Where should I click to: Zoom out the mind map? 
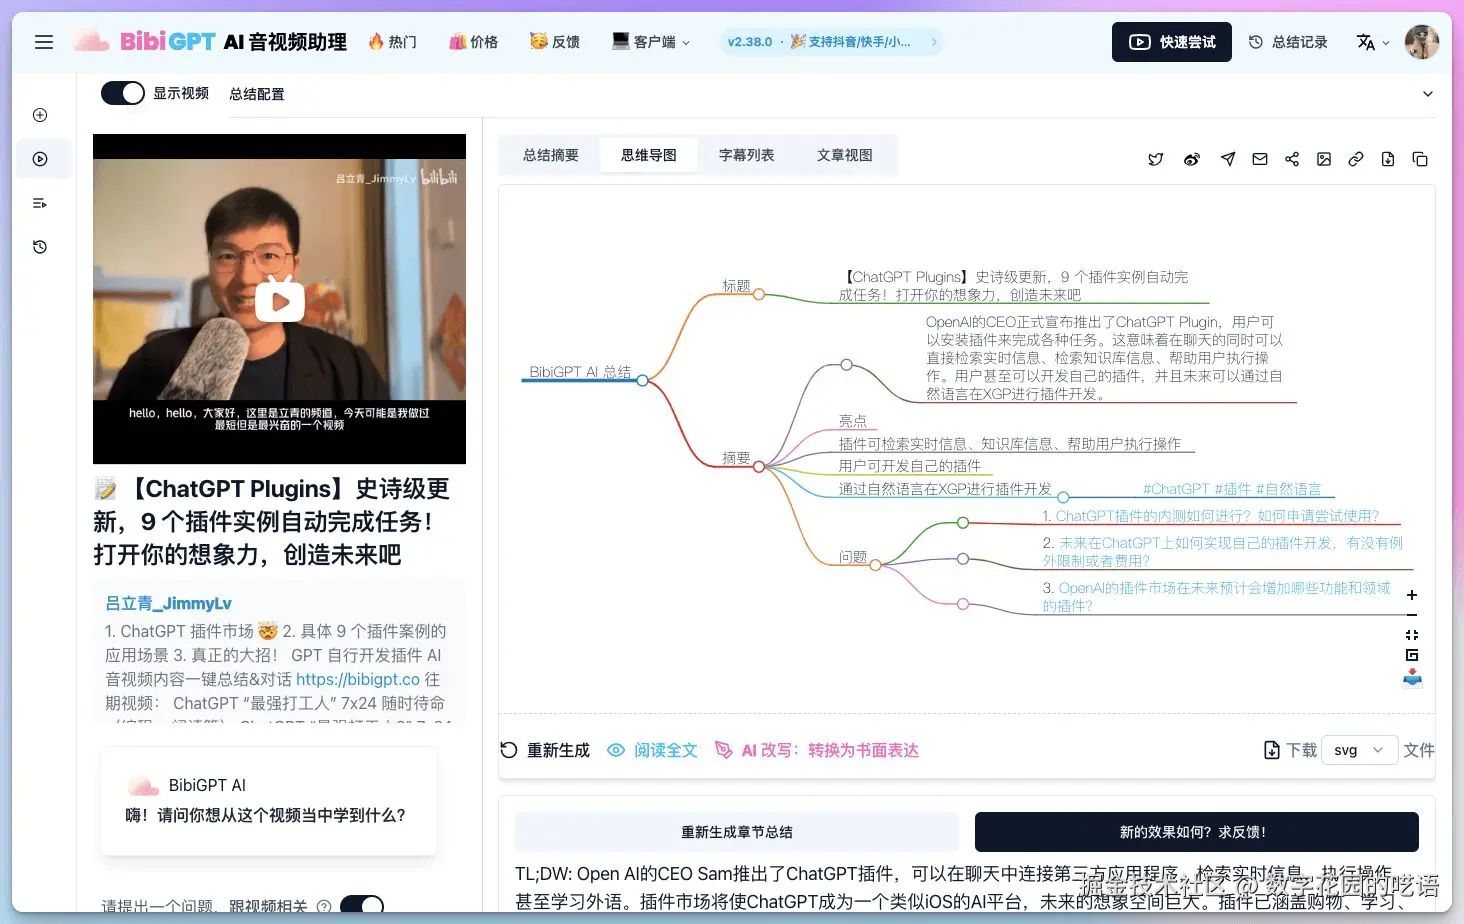pos(1412,615)
